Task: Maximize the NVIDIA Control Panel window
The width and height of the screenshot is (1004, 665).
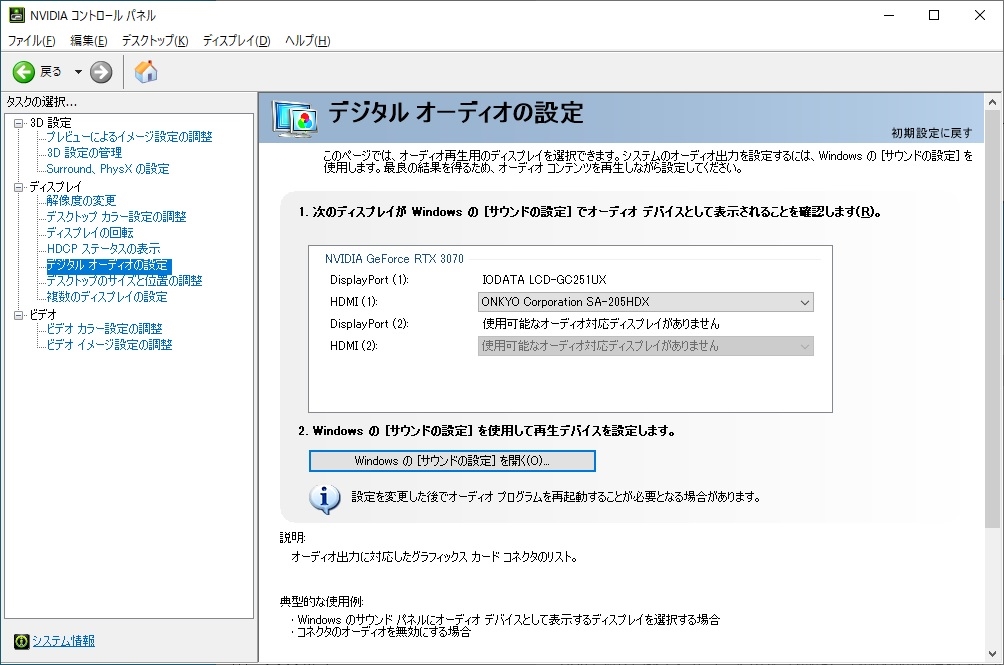Action: (x=934, y=15)
